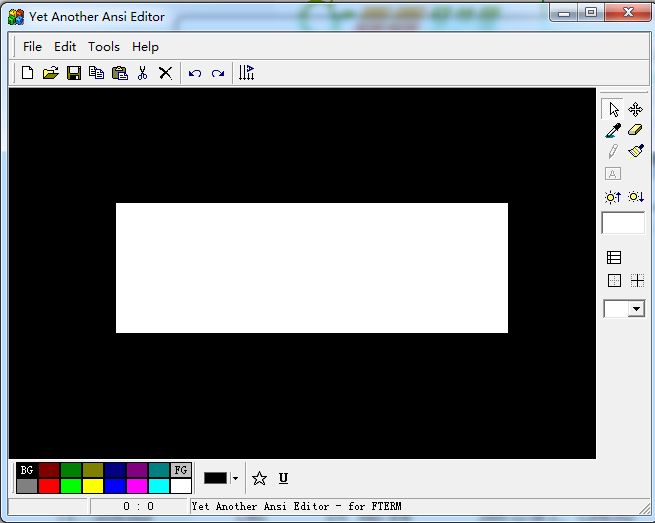Open the Tools menu
The width and height of the screenshot is (655, 523).
(104, 46)
